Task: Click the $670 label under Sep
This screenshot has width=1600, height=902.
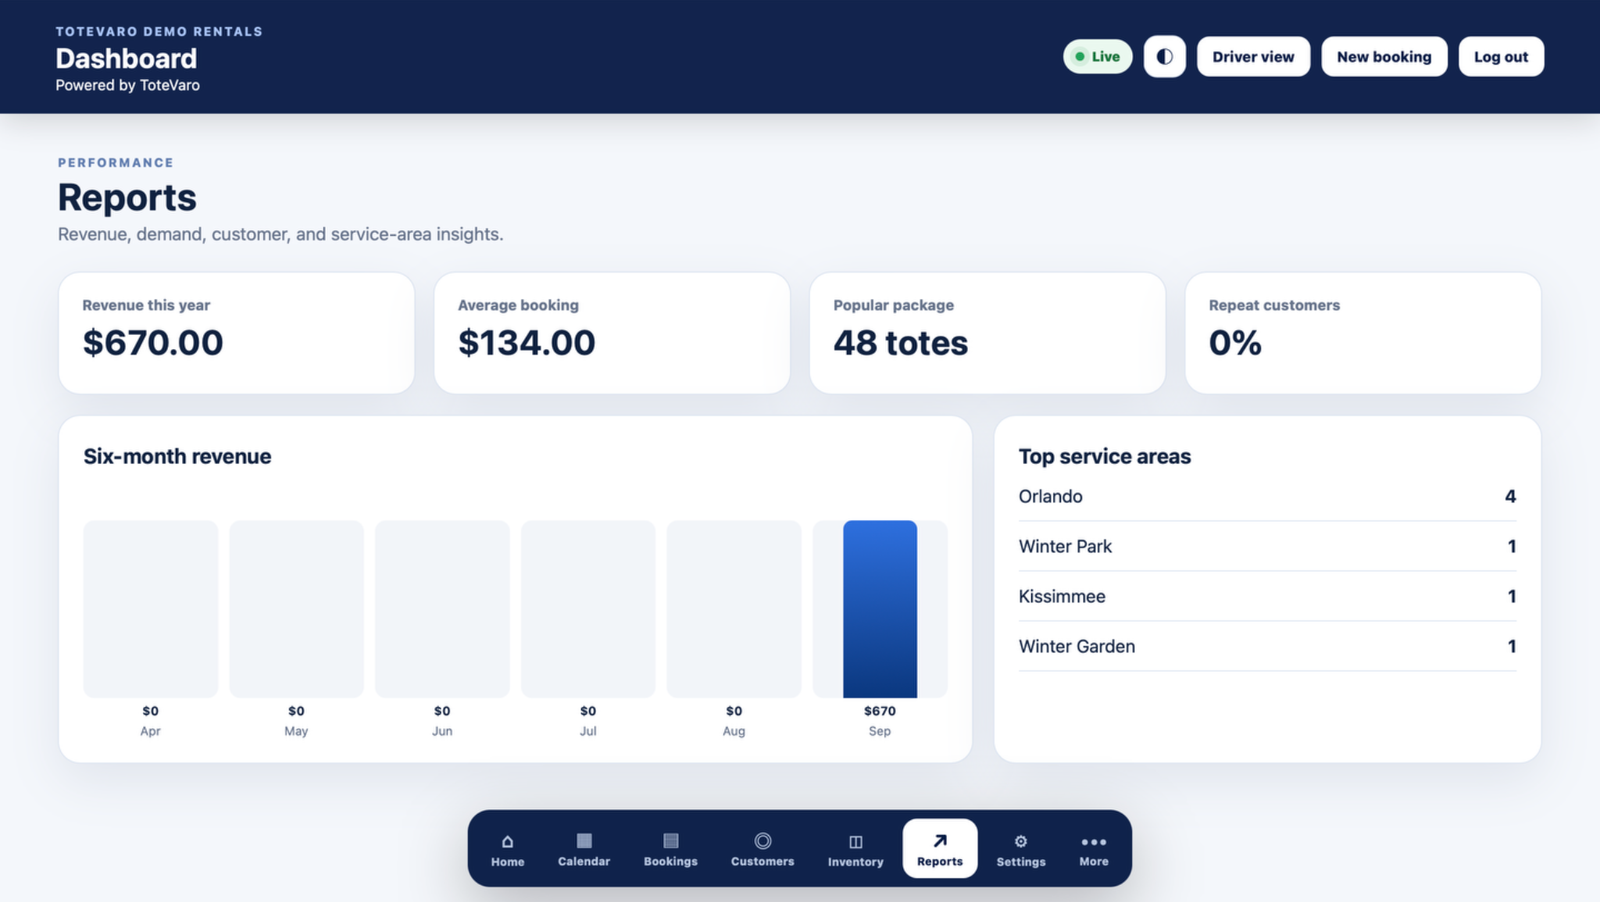Action: click(880, 711)
